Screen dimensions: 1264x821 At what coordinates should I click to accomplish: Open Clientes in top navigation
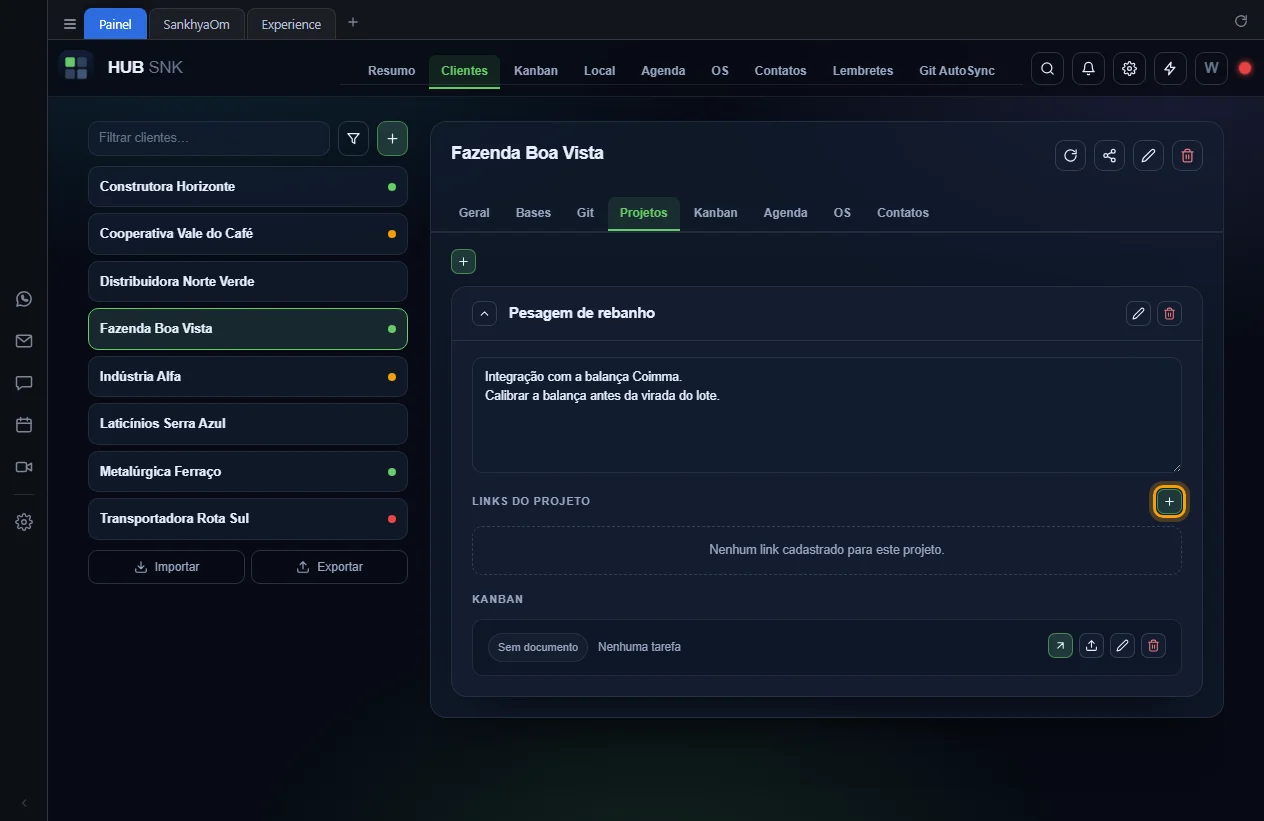click(464, 71)
